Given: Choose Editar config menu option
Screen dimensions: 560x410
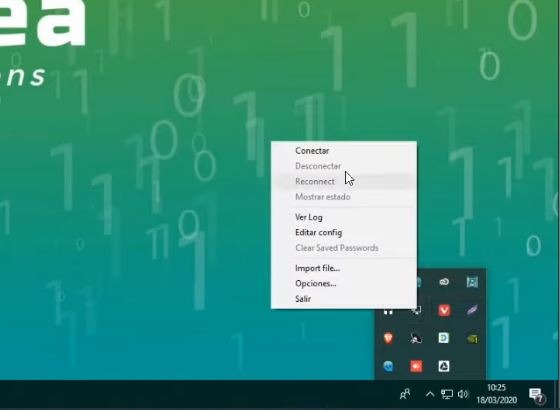Looking at the screenshot, I should coord(344,232).
